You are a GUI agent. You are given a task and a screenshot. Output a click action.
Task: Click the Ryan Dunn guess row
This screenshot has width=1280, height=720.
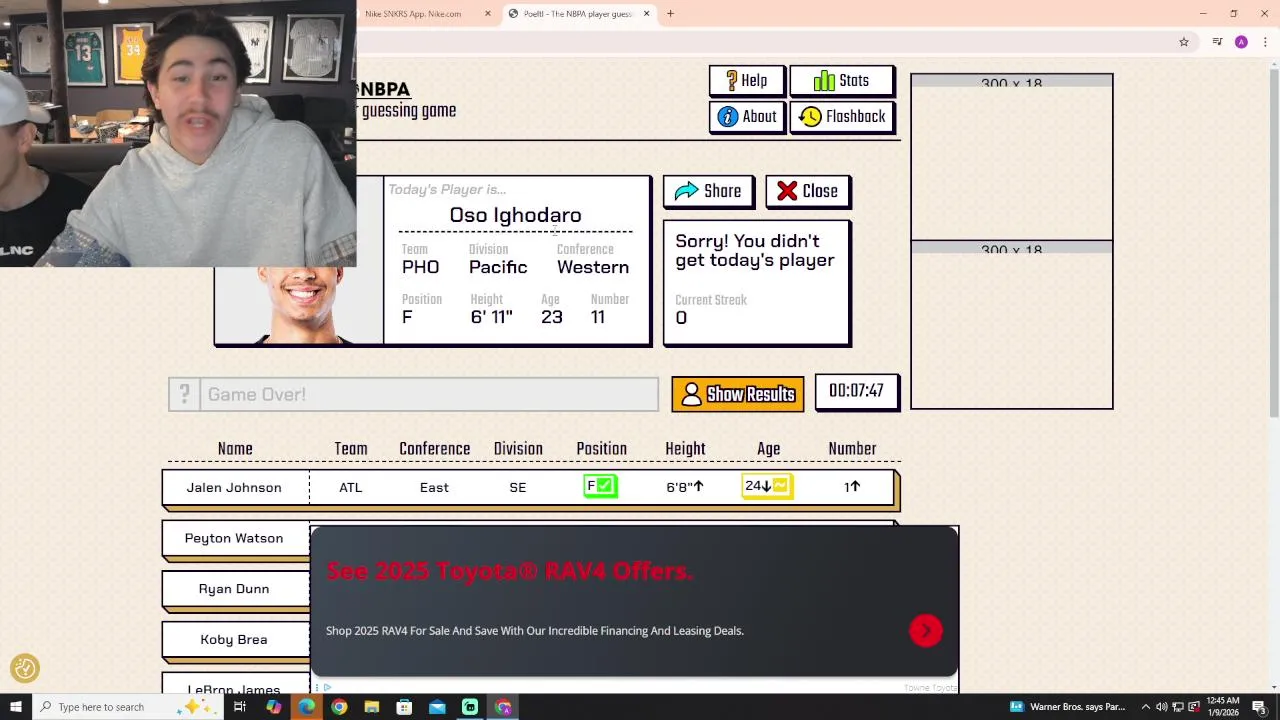[x=234, y=589]
